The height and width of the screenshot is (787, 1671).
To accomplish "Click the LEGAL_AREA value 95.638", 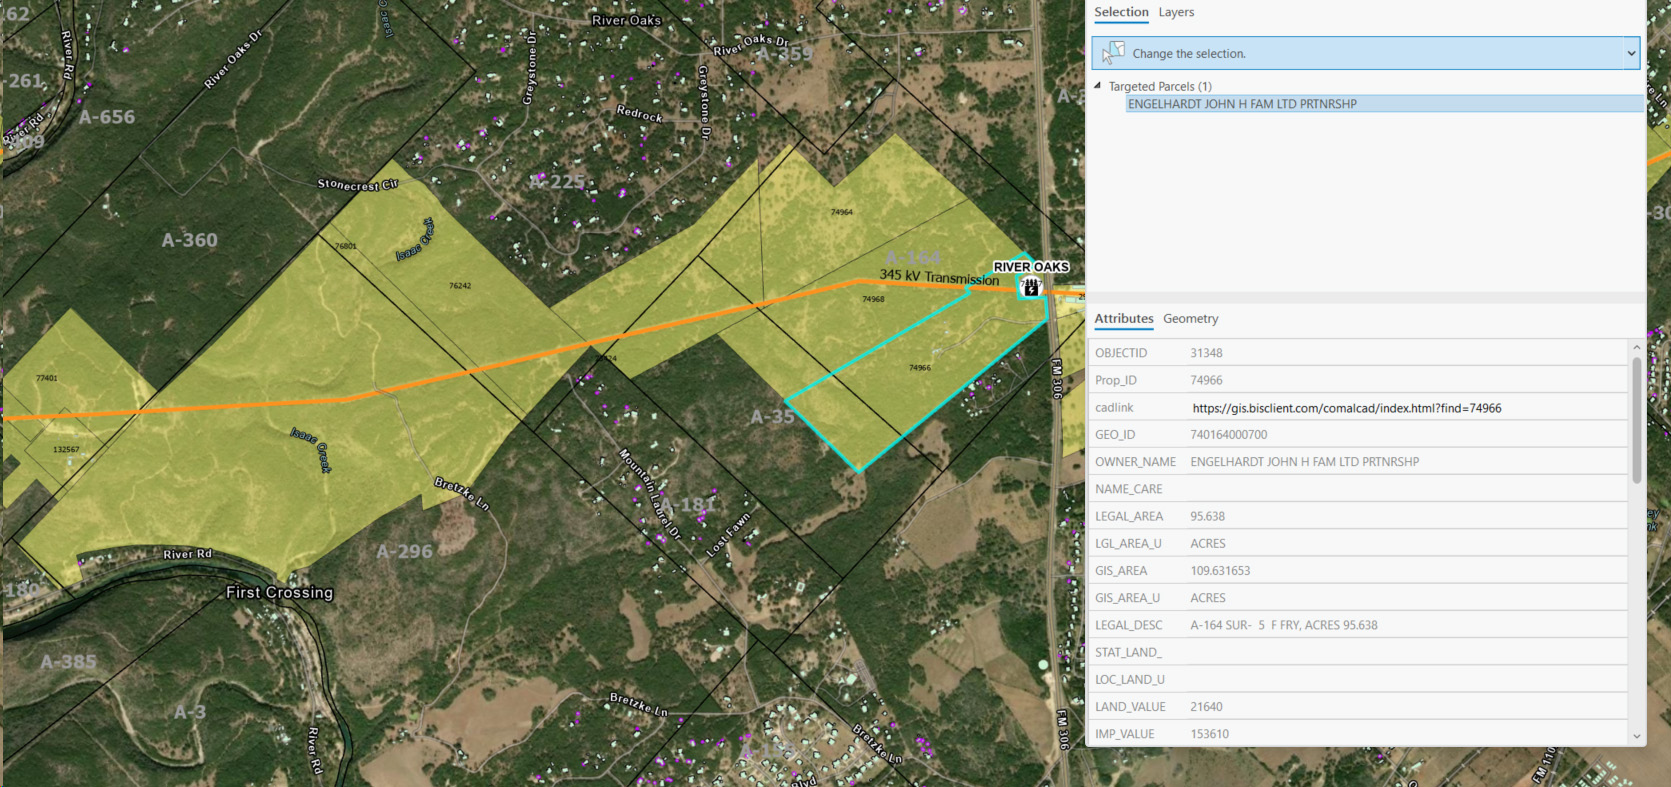I will click(1207, 517).
